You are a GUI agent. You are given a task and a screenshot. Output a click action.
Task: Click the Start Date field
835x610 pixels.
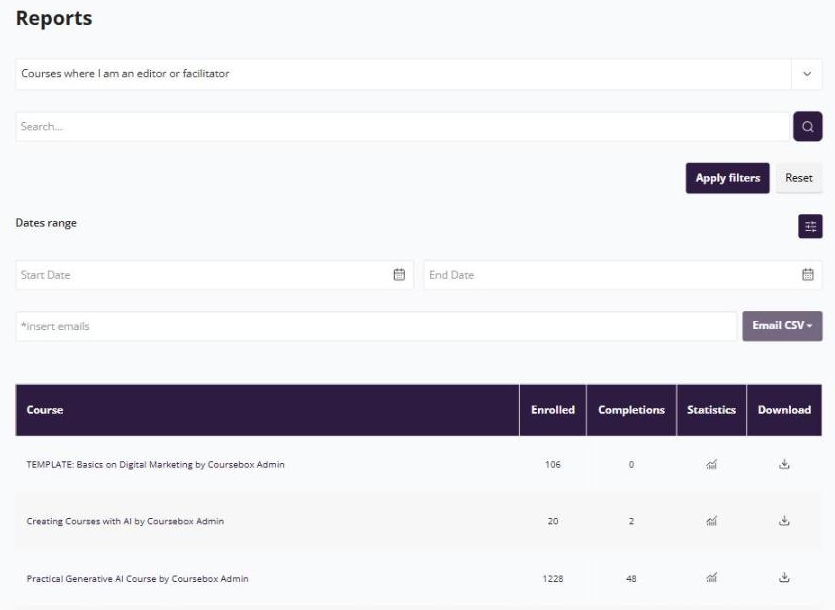click(x=215, y=275)
